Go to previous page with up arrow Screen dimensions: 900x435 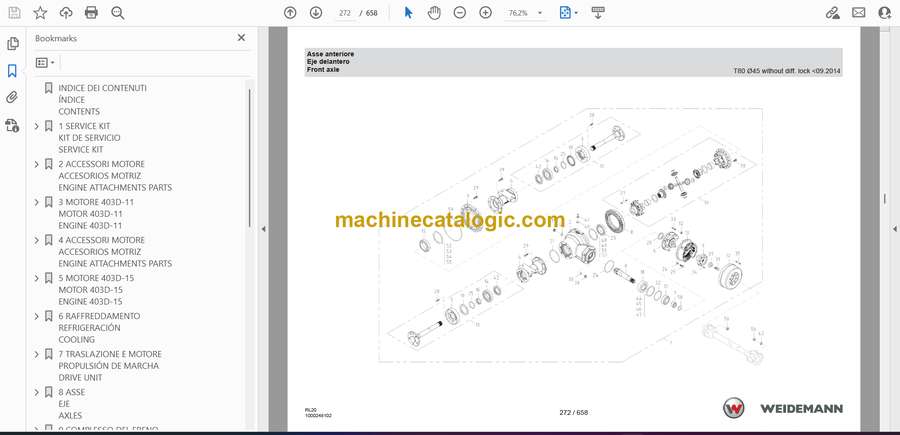[290, 13]
